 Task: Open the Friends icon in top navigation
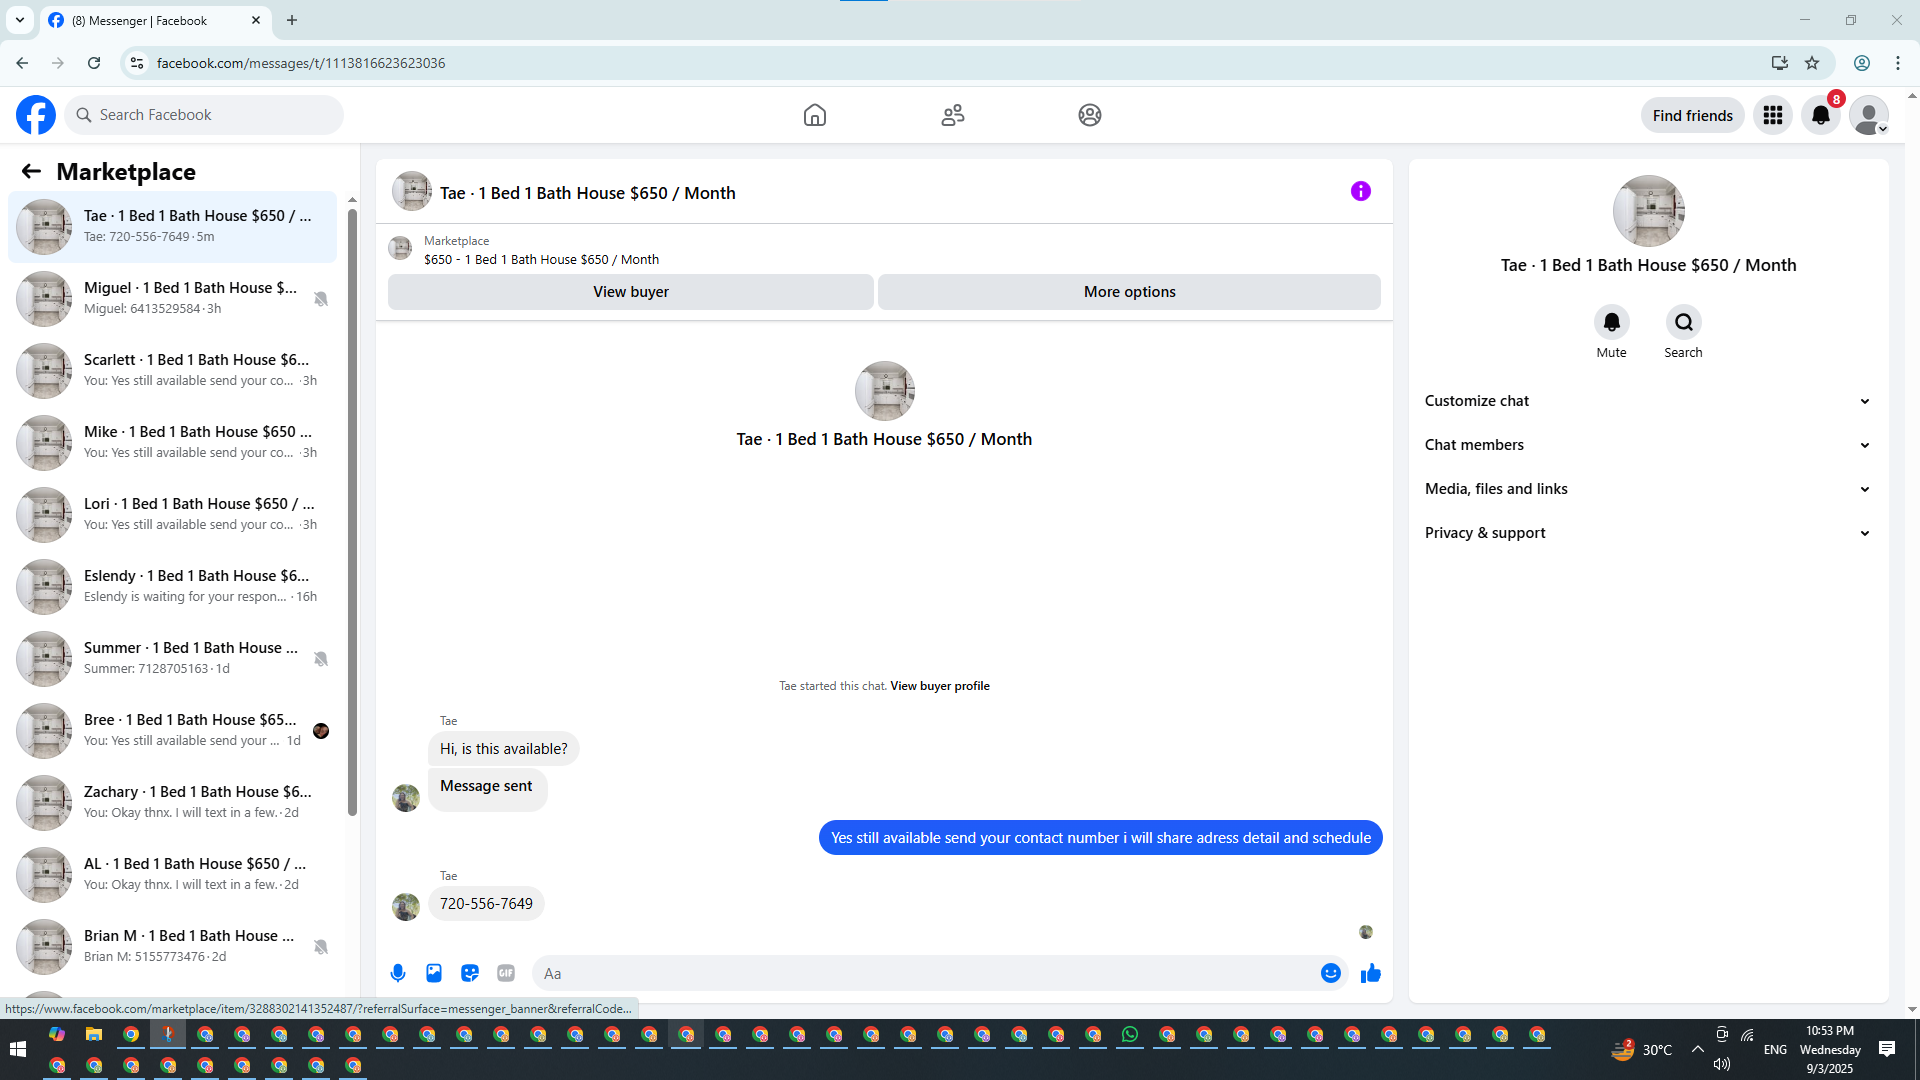tap(953, 115)
